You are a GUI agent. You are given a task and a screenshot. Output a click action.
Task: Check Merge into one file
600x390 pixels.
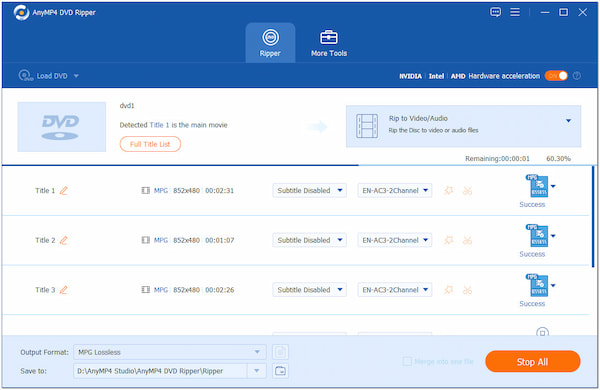click(x=408, y=361)
